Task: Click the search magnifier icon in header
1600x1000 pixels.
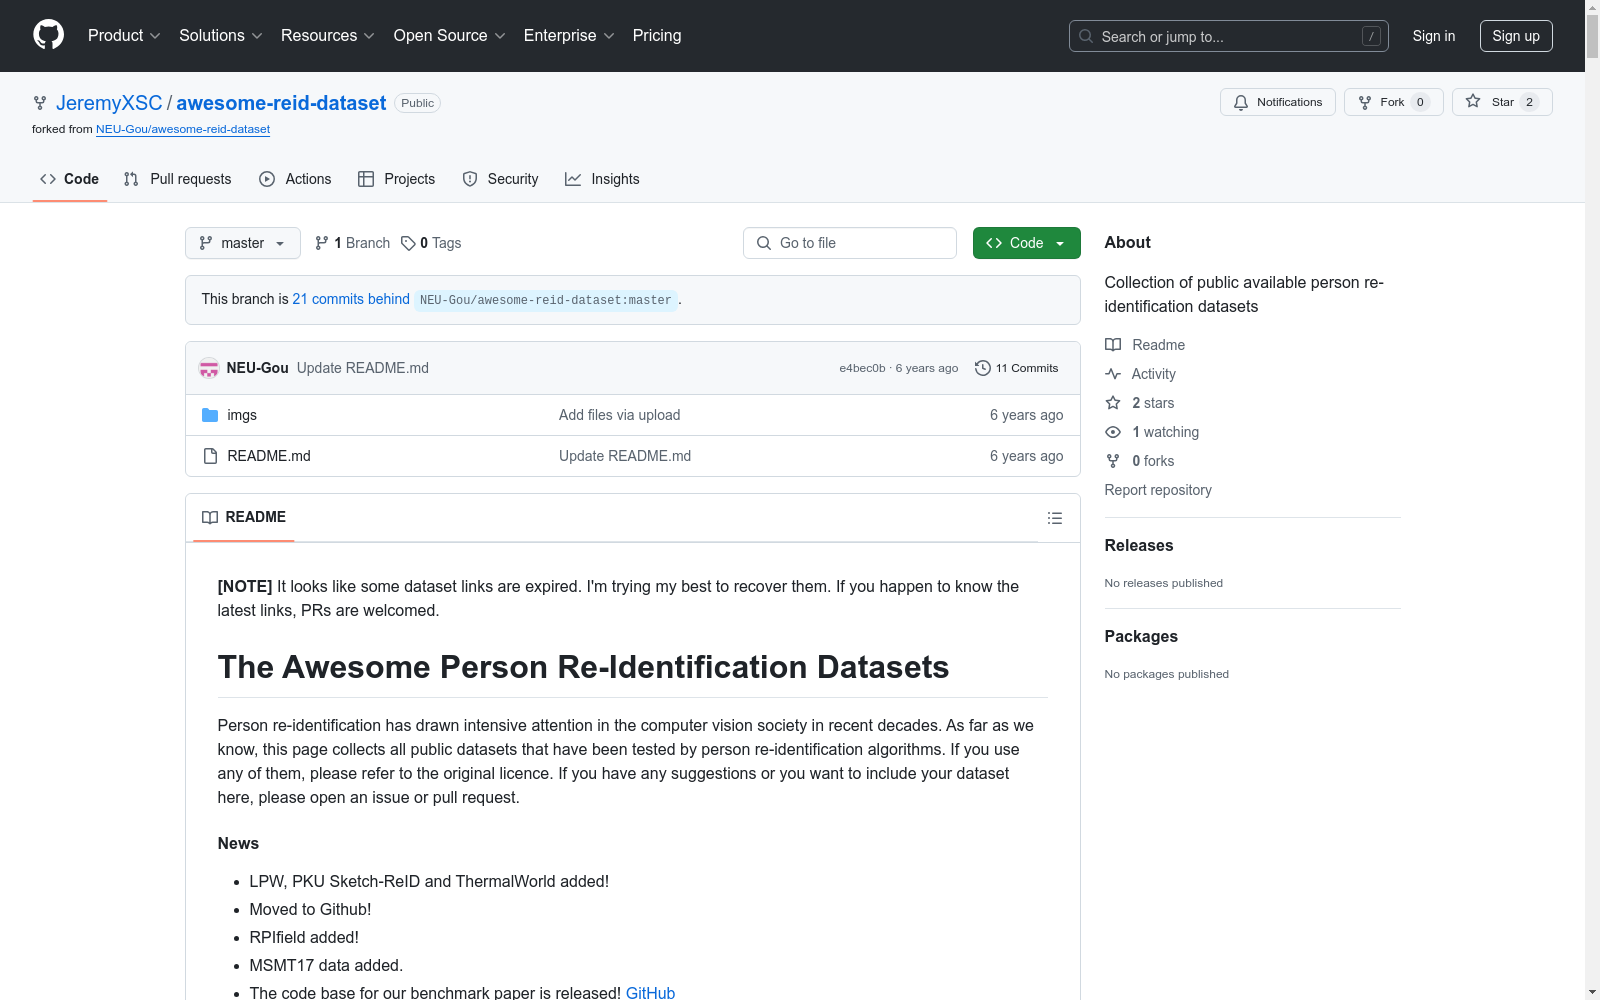Action: point(1086,36)
